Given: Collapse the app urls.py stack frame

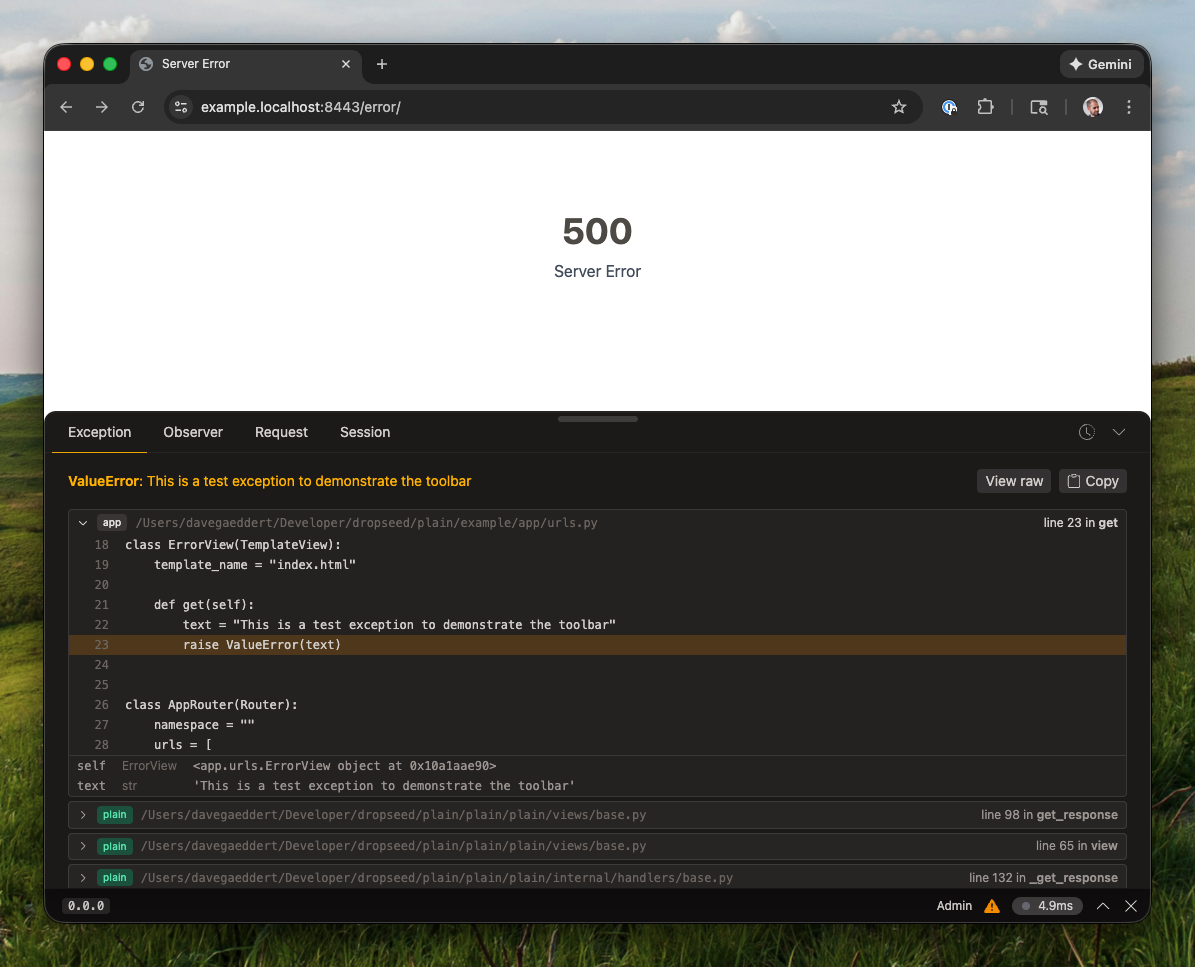Looking at the screenshot, I should point(83,523).
